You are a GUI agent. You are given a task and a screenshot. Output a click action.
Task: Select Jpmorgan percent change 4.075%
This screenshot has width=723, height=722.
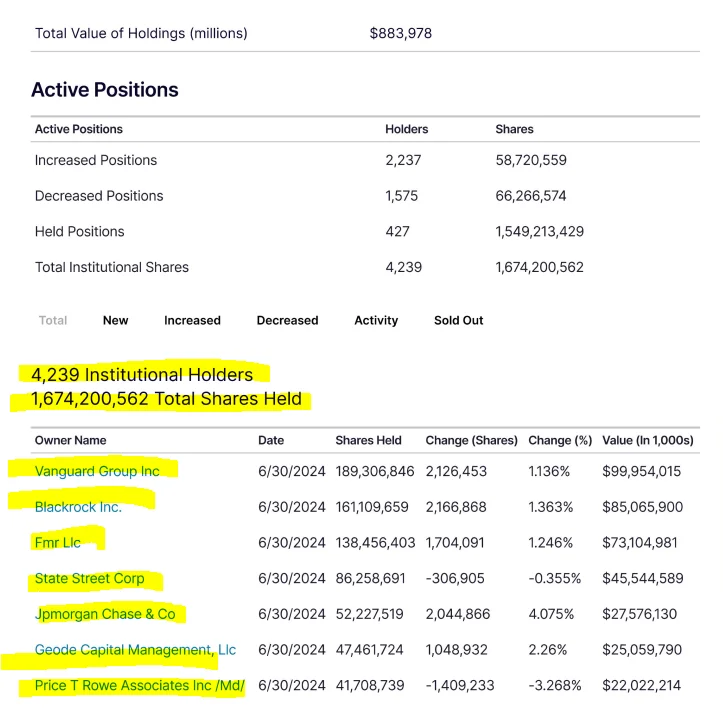[551, 614]
